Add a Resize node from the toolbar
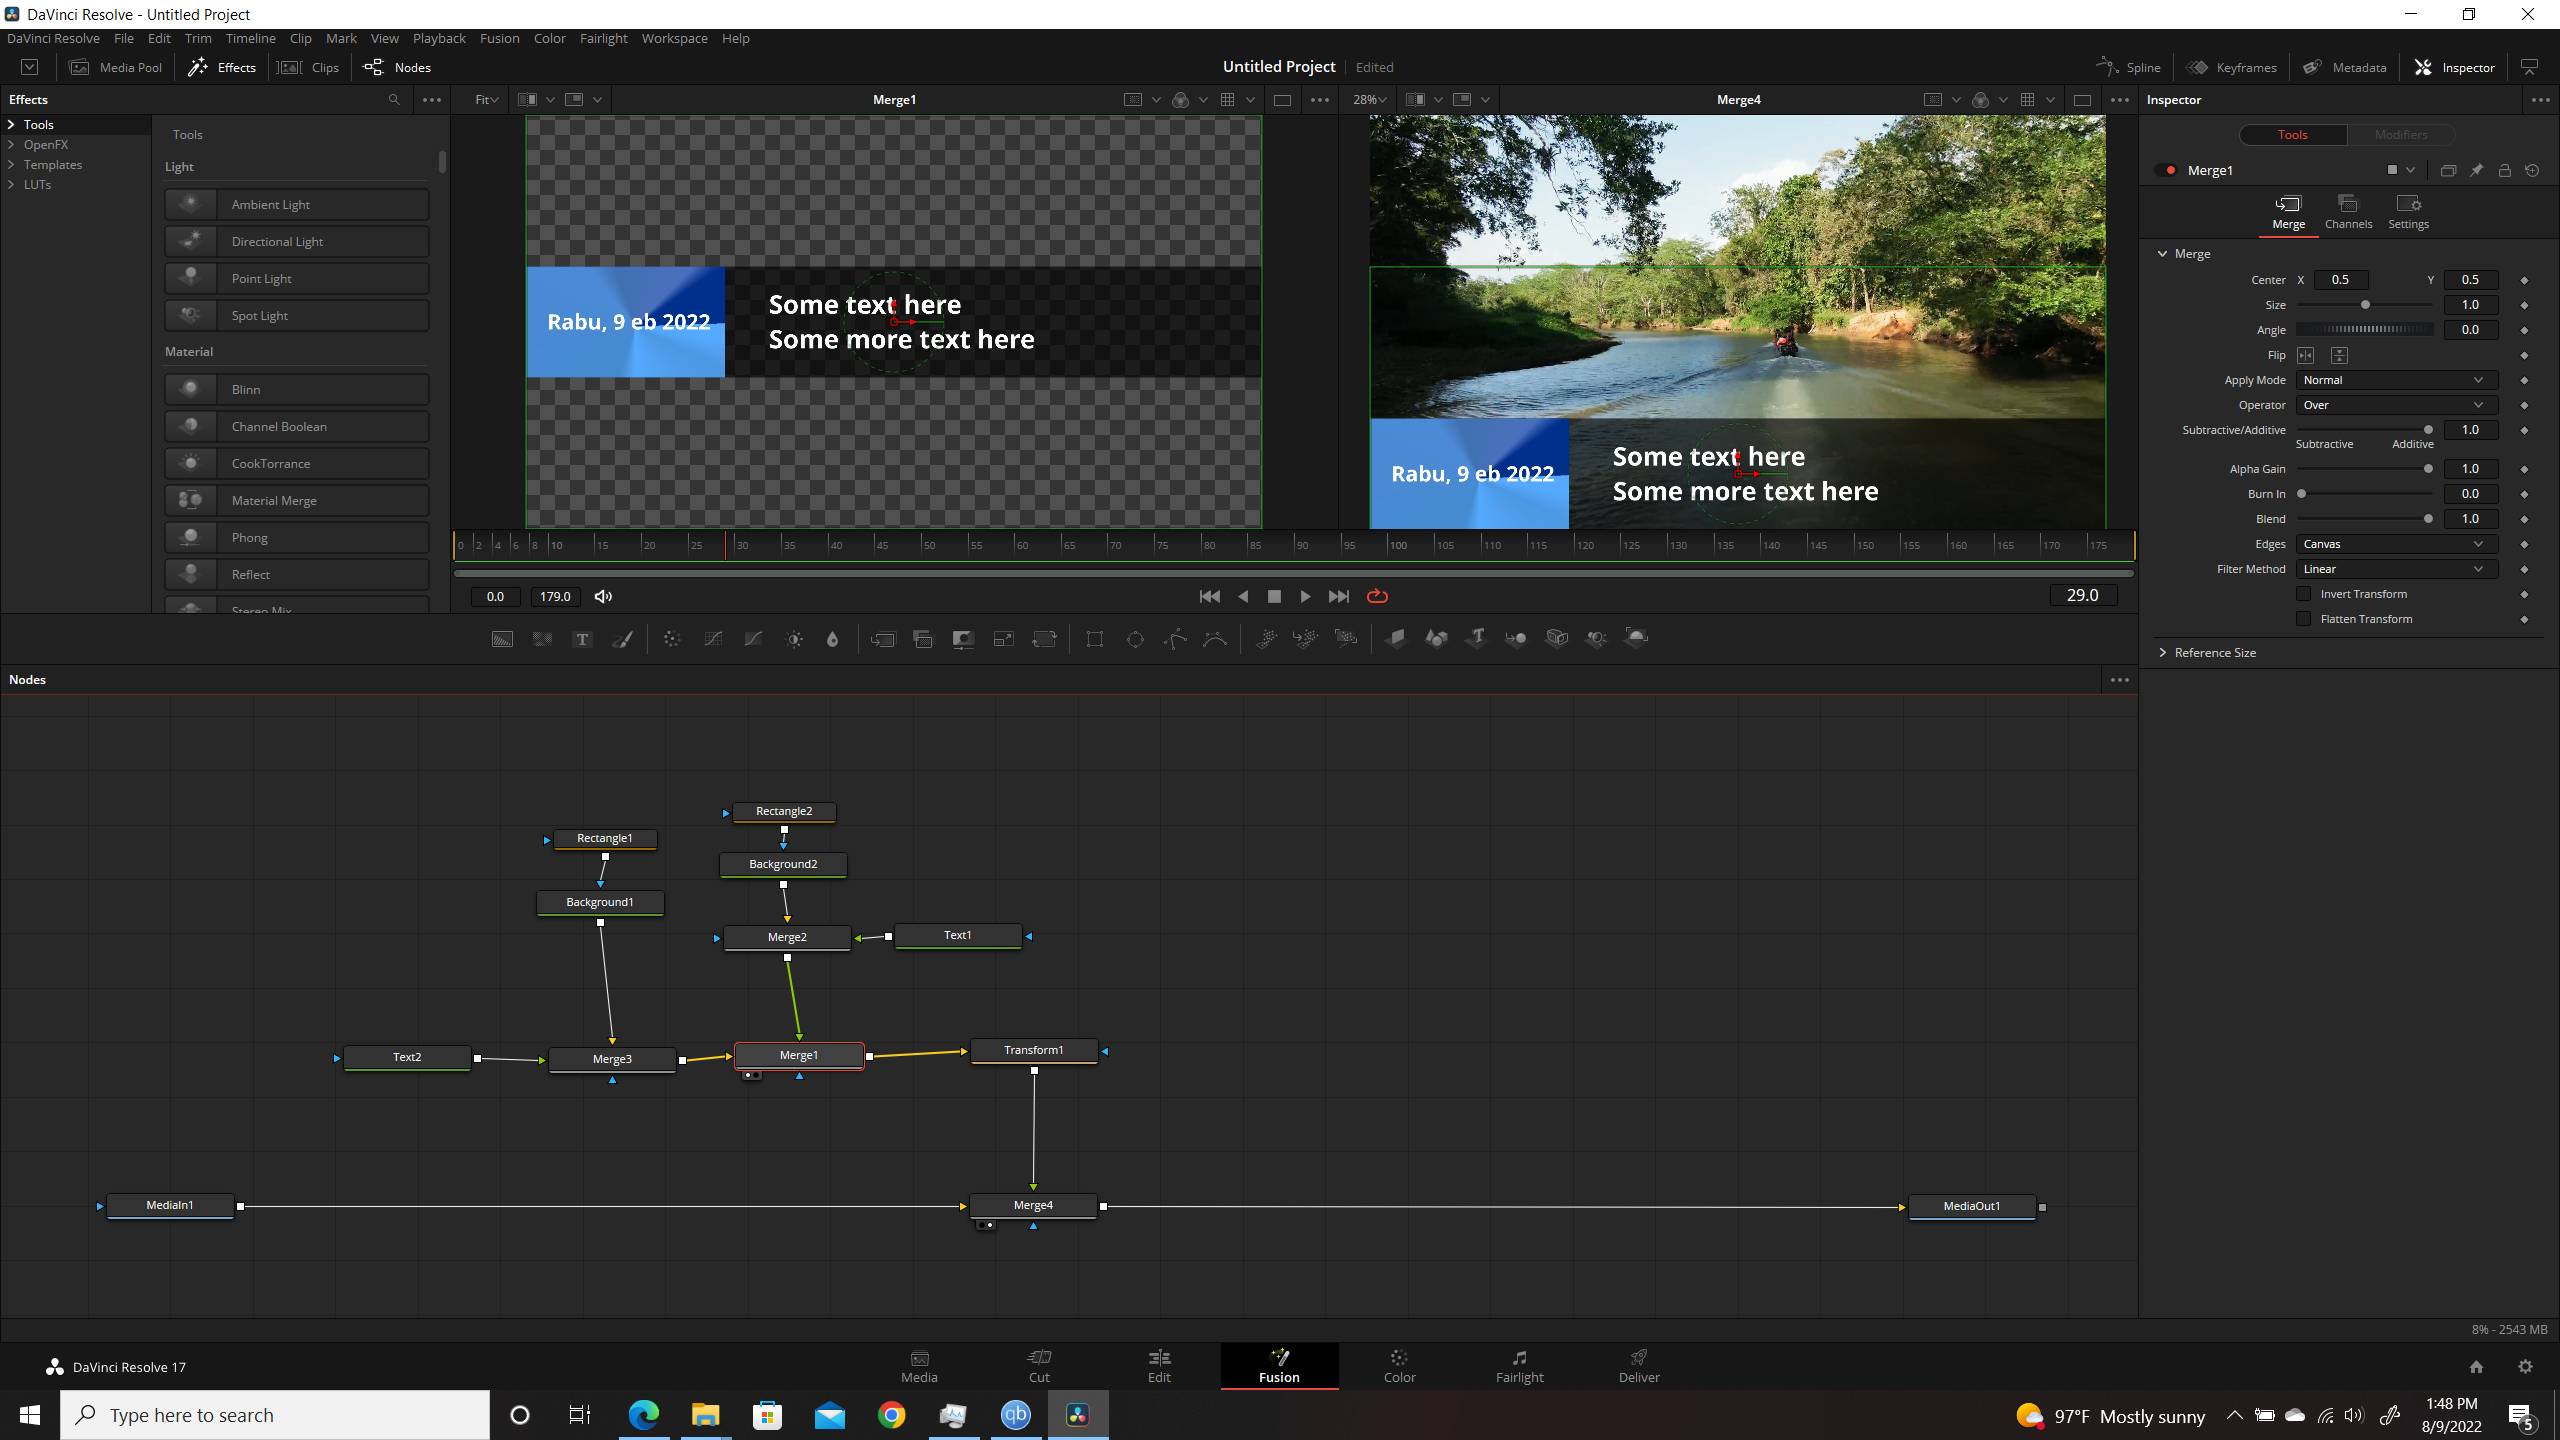2560x1440 pixels. point(1003,639)
